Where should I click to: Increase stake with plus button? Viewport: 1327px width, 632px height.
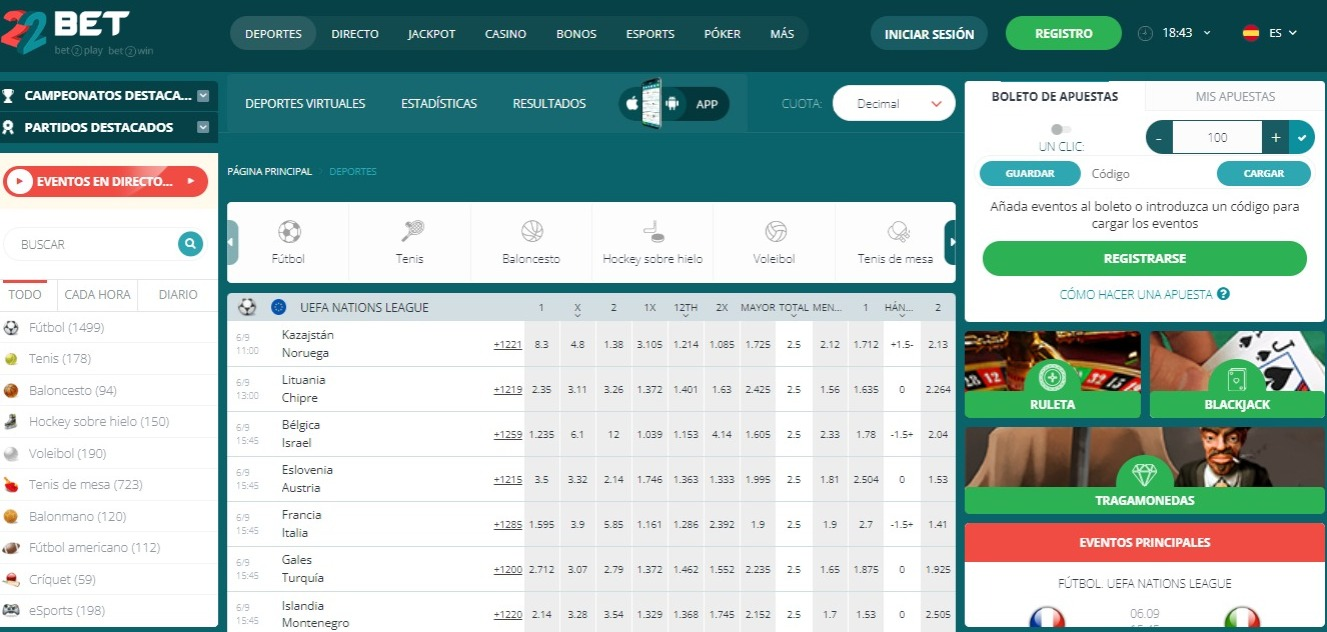point(1276,137)
